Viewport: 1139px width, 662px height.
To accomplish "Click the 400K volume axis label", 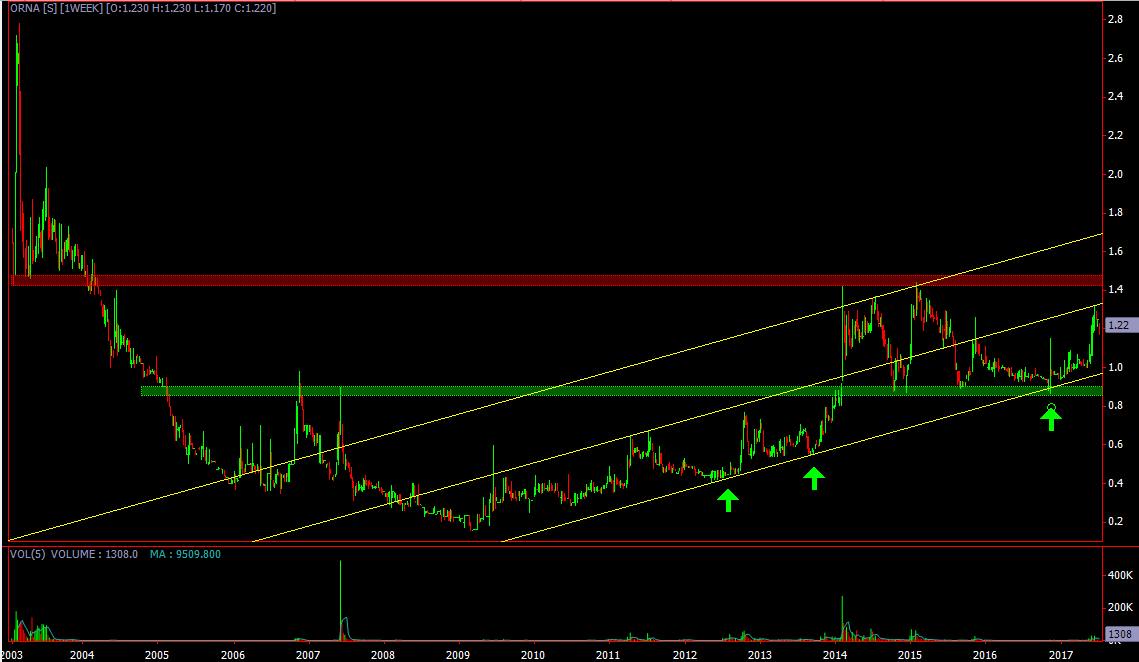I will point(1119,576).
